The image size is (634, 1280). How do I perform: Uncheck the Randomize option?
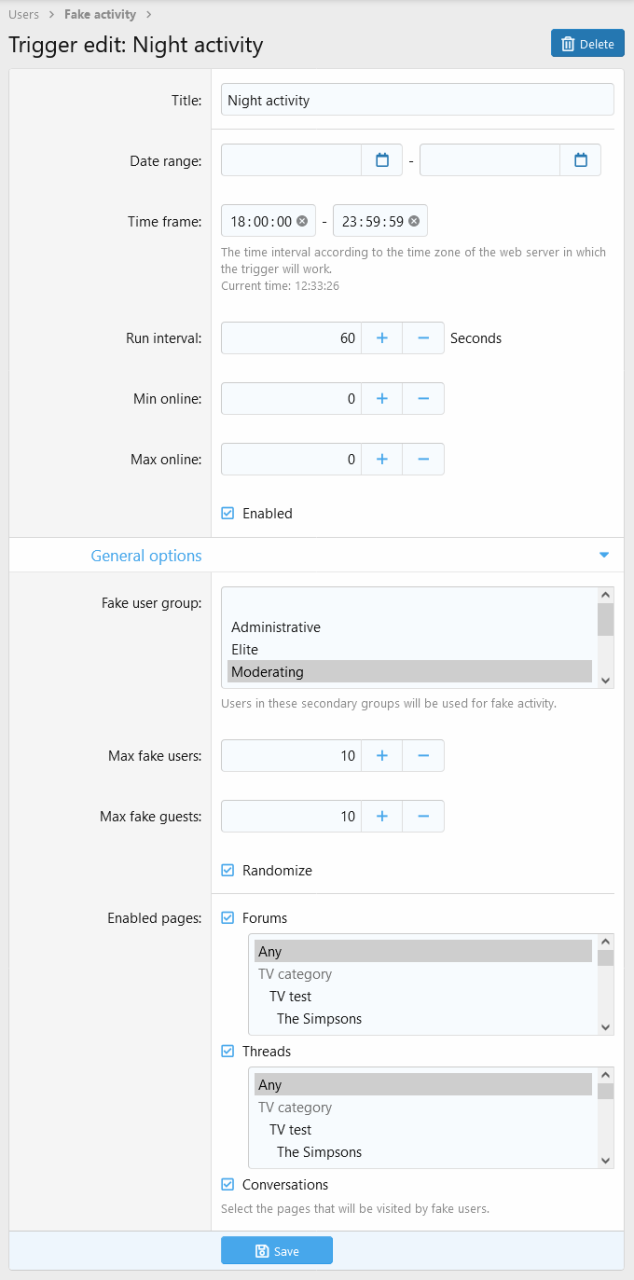click(228, 870)
